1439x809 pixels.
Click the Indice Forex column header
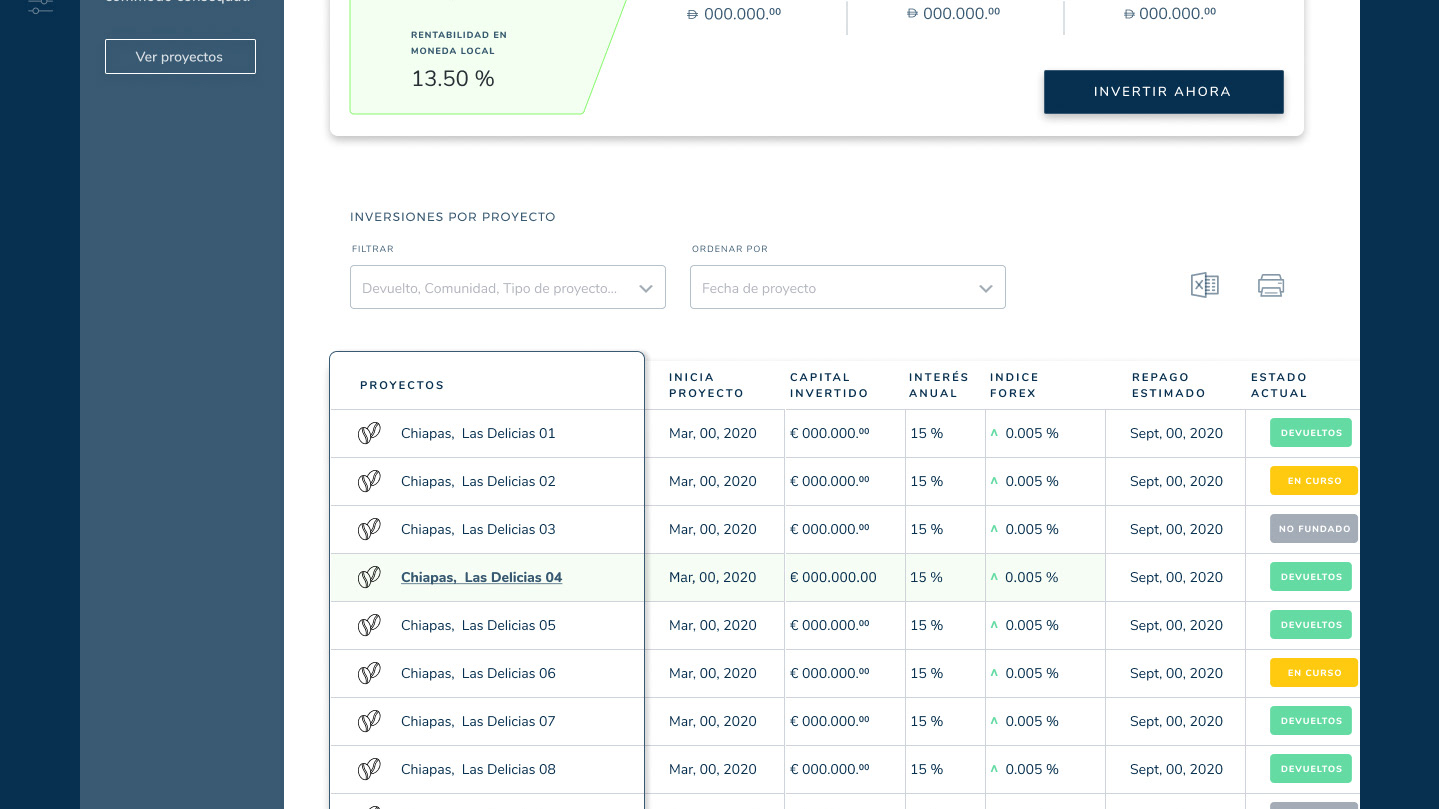[x=1014, y=385]
